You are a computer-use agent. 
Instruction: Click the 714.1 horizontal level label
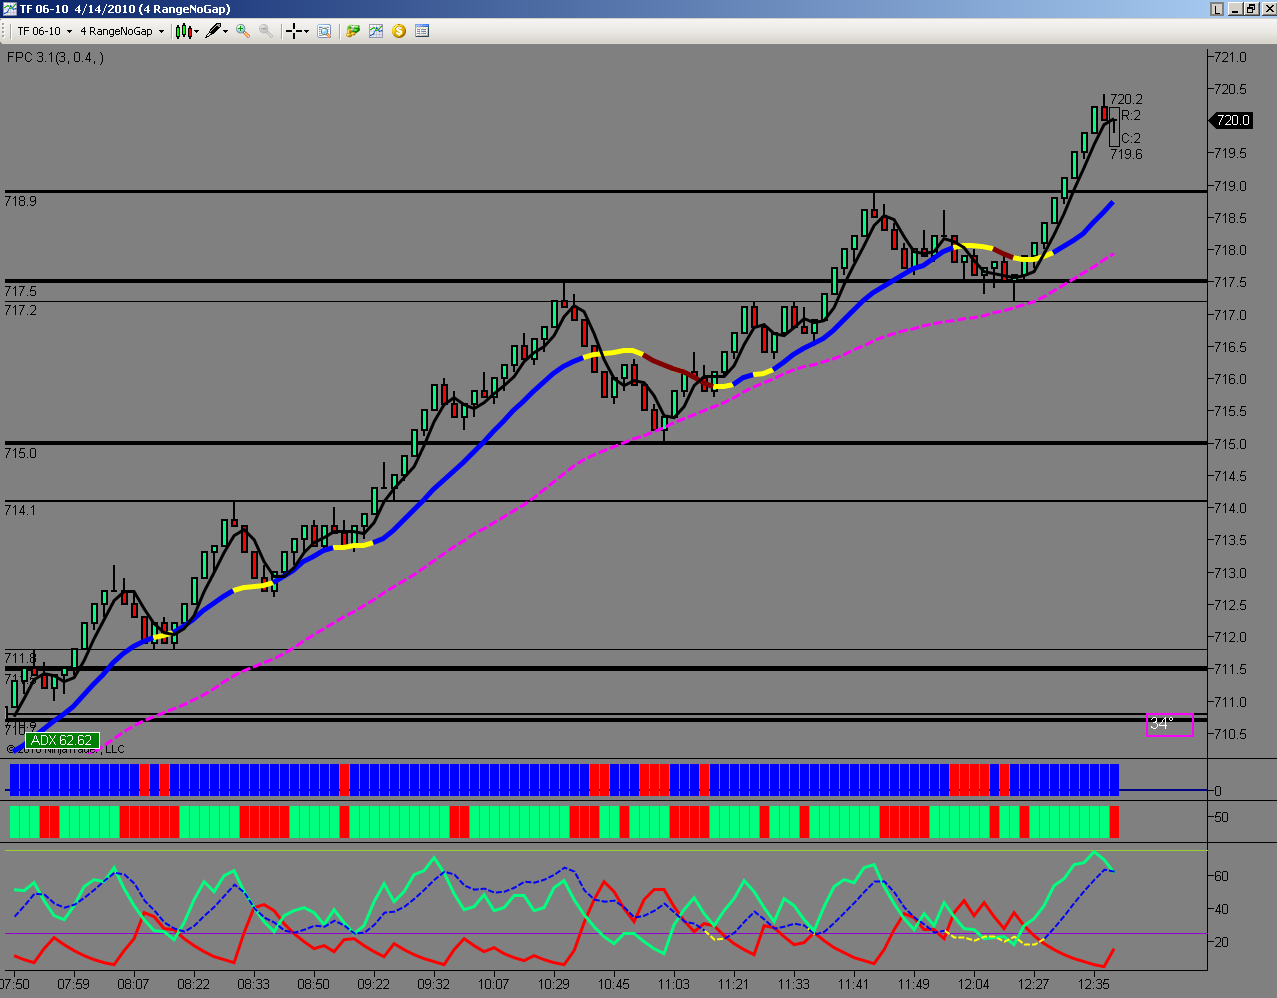click(x=20, y=510)
